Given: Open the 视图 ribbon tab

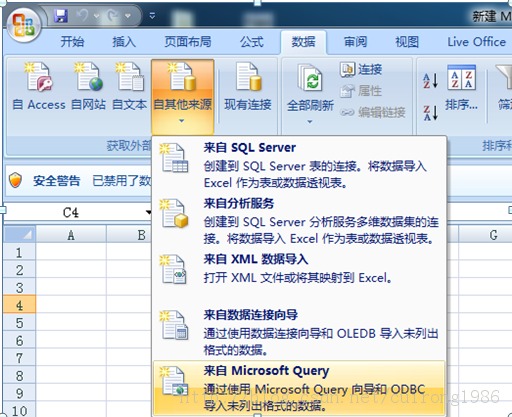Looking at the screenshot, I should [x=407, y=42].
